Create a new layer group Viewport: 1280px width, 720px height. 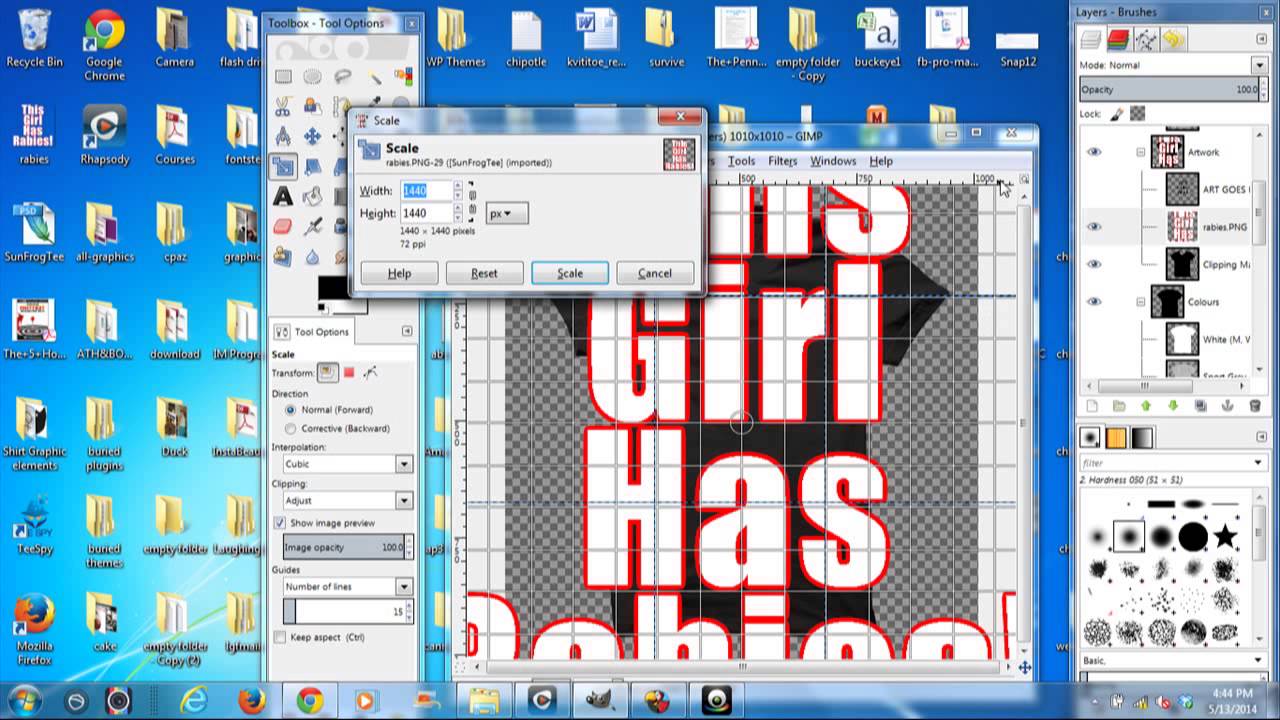tap(1119, 406)
